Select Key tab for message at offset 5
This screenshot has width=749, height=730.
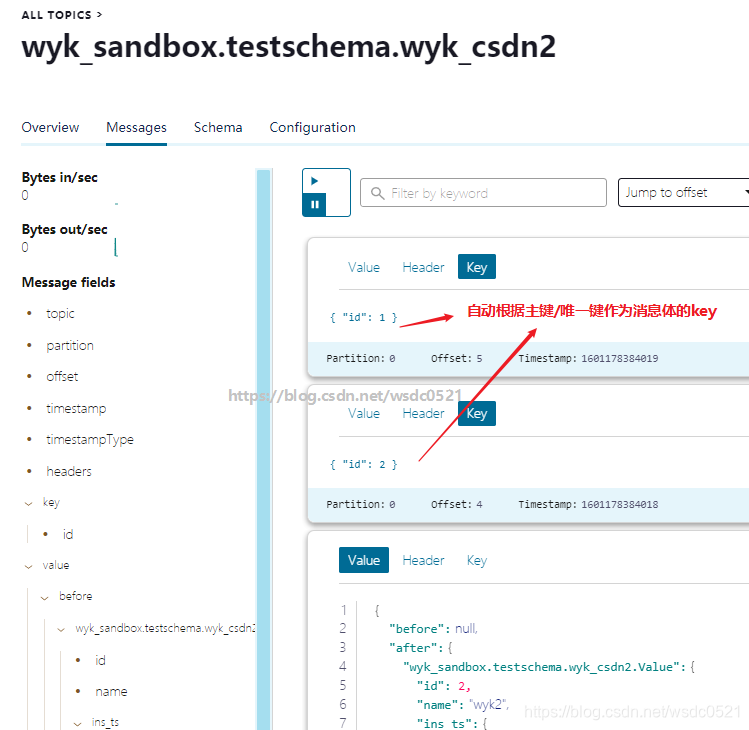[477, 267]
